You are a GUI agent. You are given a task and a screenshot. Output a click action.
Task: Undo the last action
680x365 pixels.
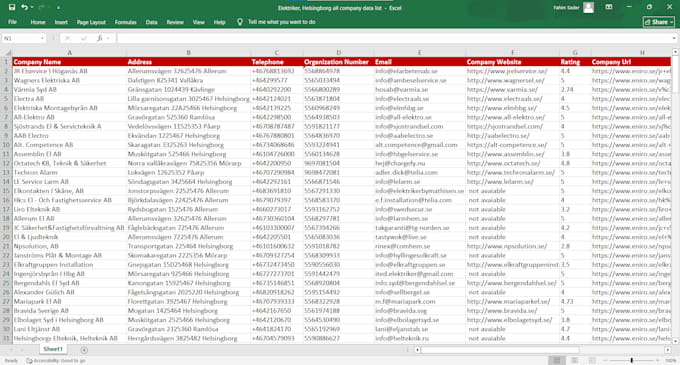pyautogui.click(x=24, y=7)
